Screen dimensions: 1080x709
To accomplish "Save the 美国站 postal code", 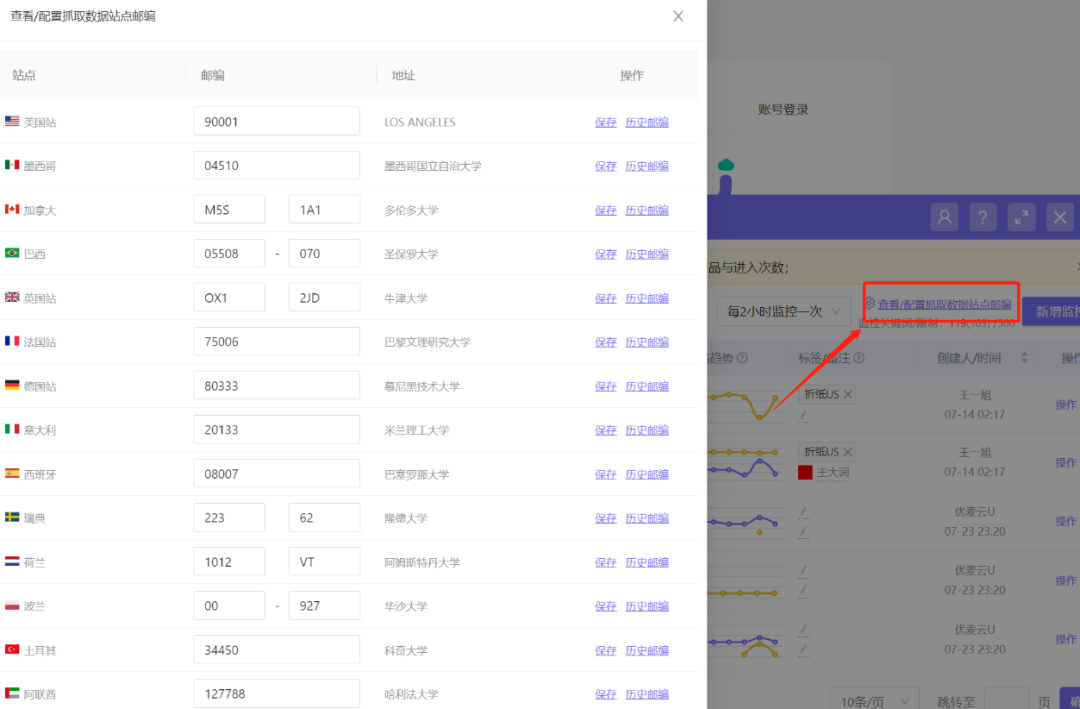I will 605,123.
